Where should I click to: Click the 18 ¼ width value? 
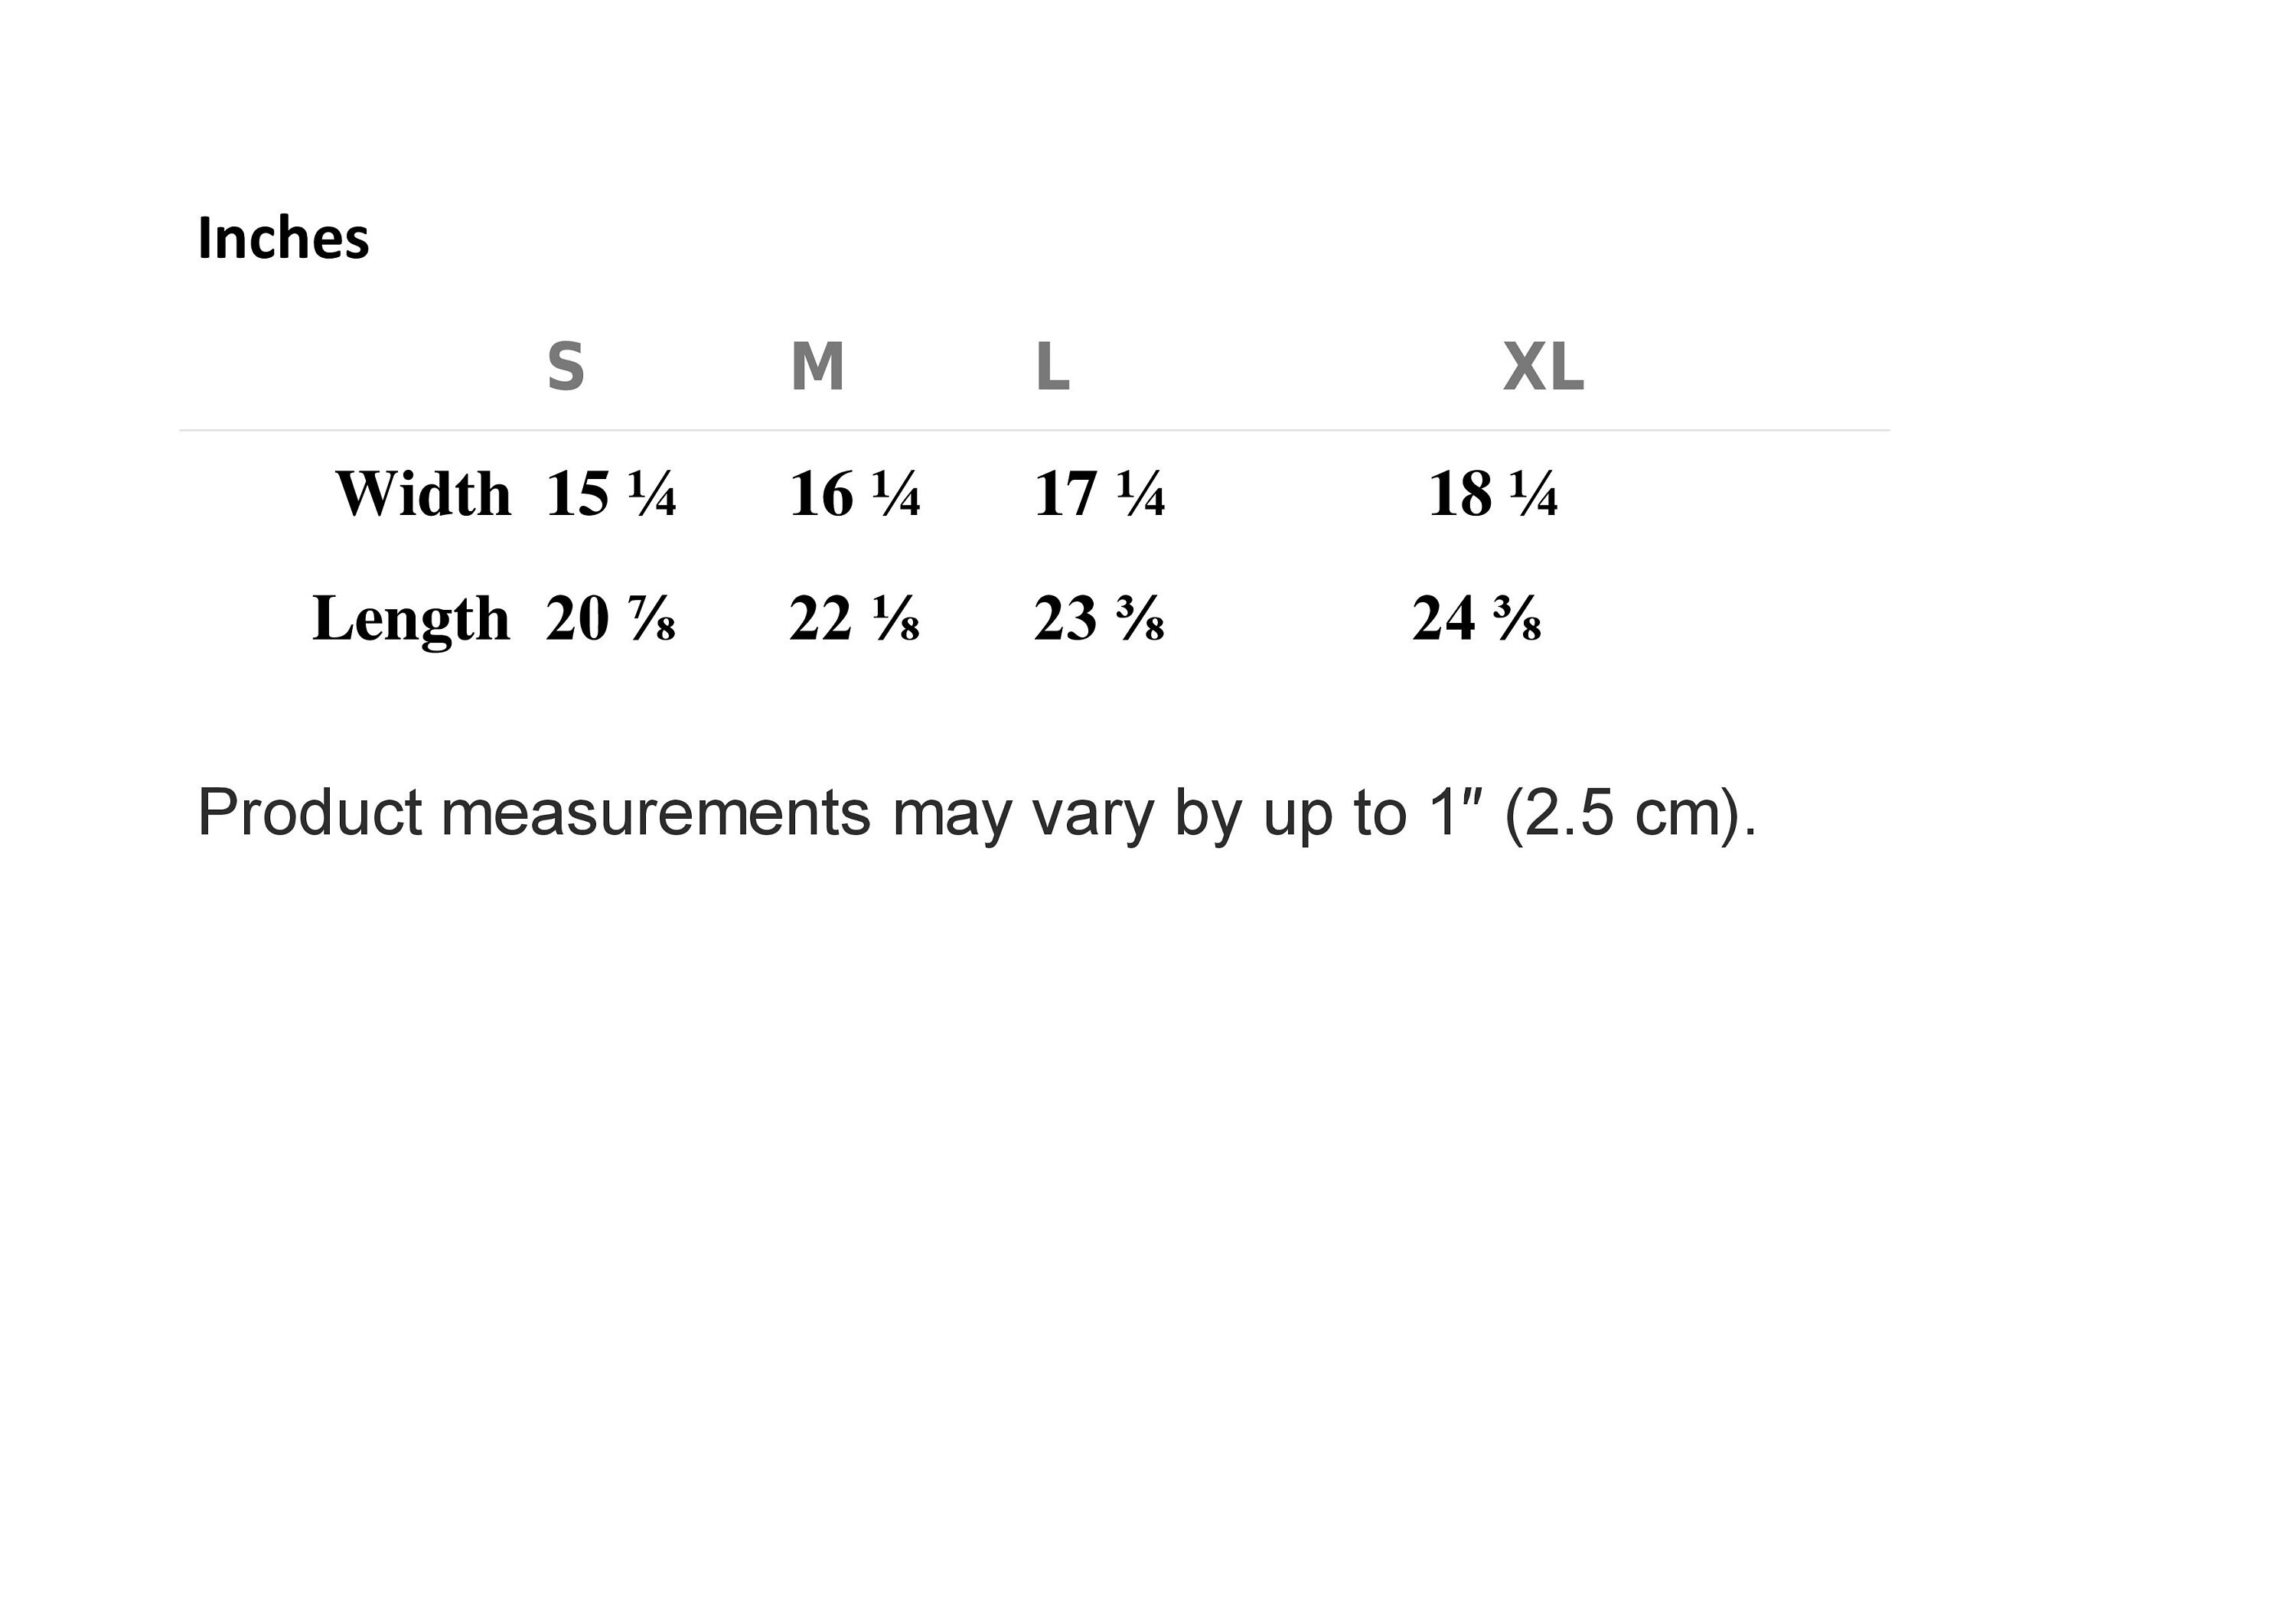click(x=1493, y=493)
